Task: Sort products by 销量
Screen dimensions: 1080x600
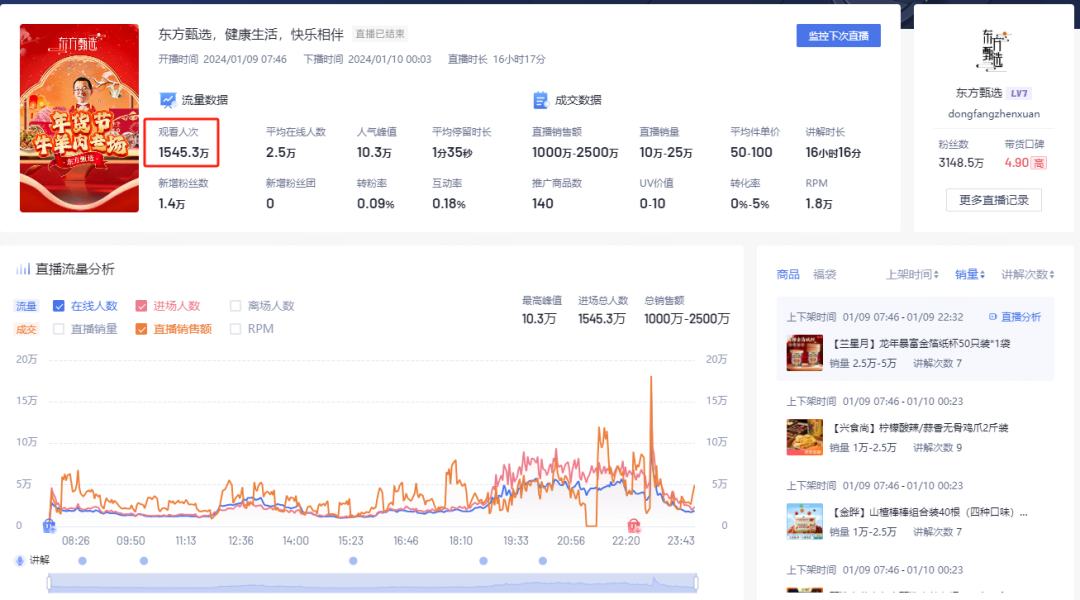Action: pos(970,275)
